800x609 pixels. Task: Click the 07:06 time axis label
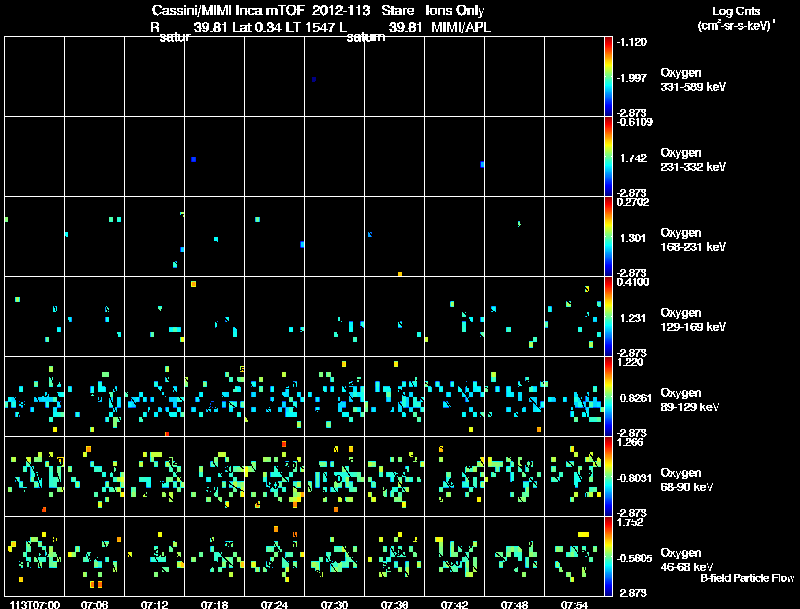click(x=94, y=605)
